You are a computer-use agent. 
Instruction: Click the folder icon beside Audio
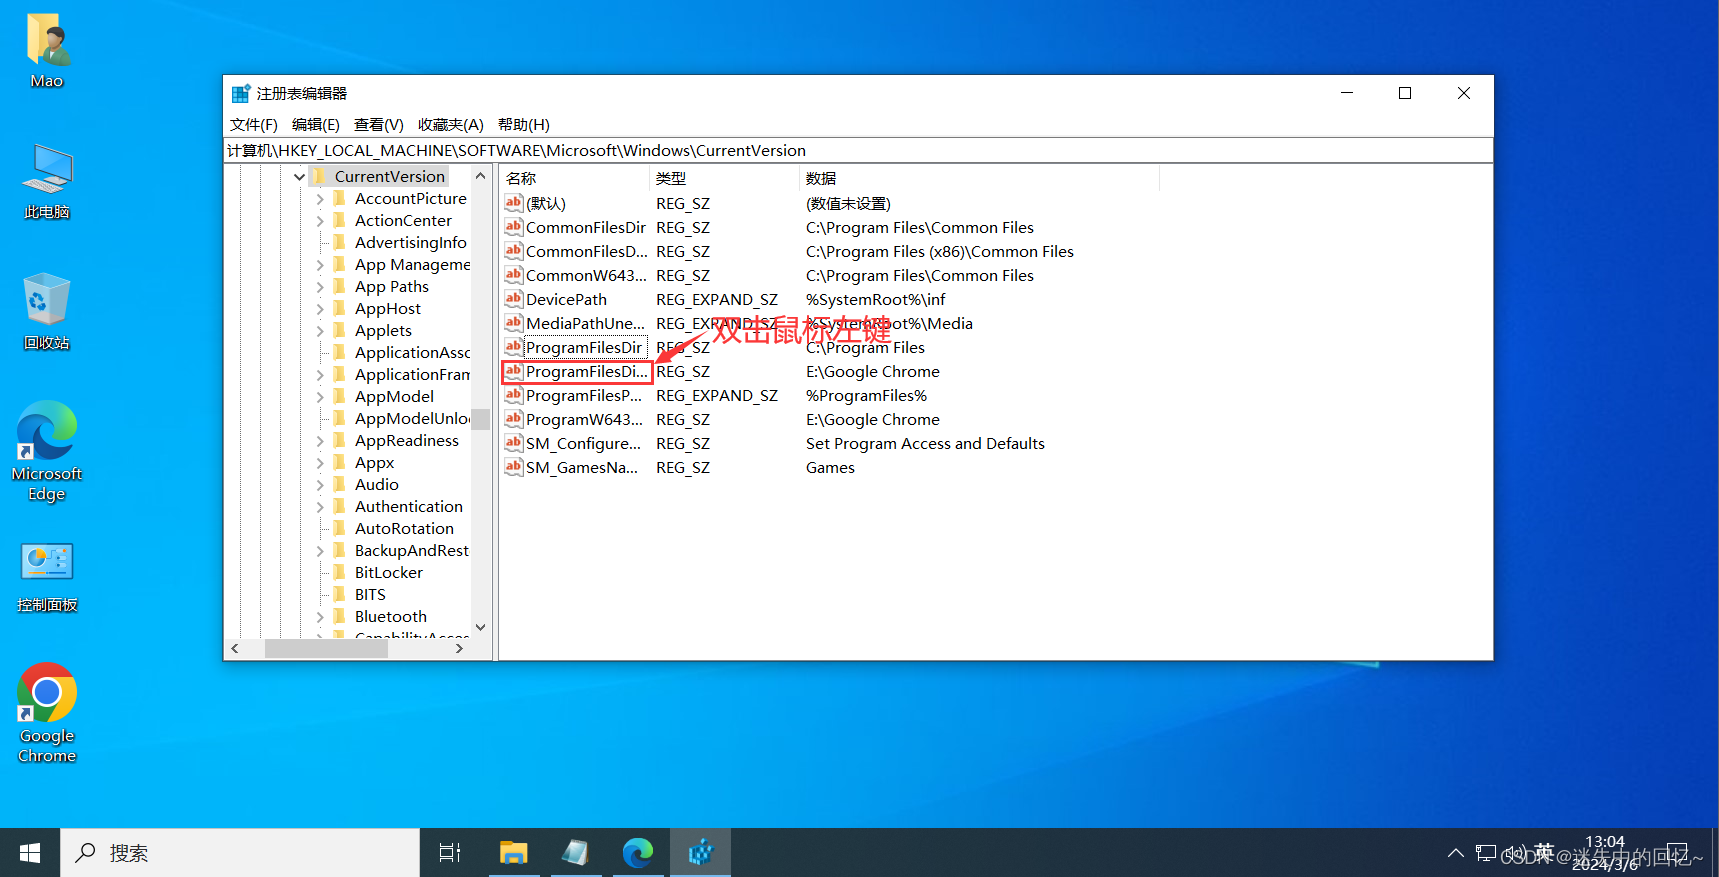coord(340,484)
